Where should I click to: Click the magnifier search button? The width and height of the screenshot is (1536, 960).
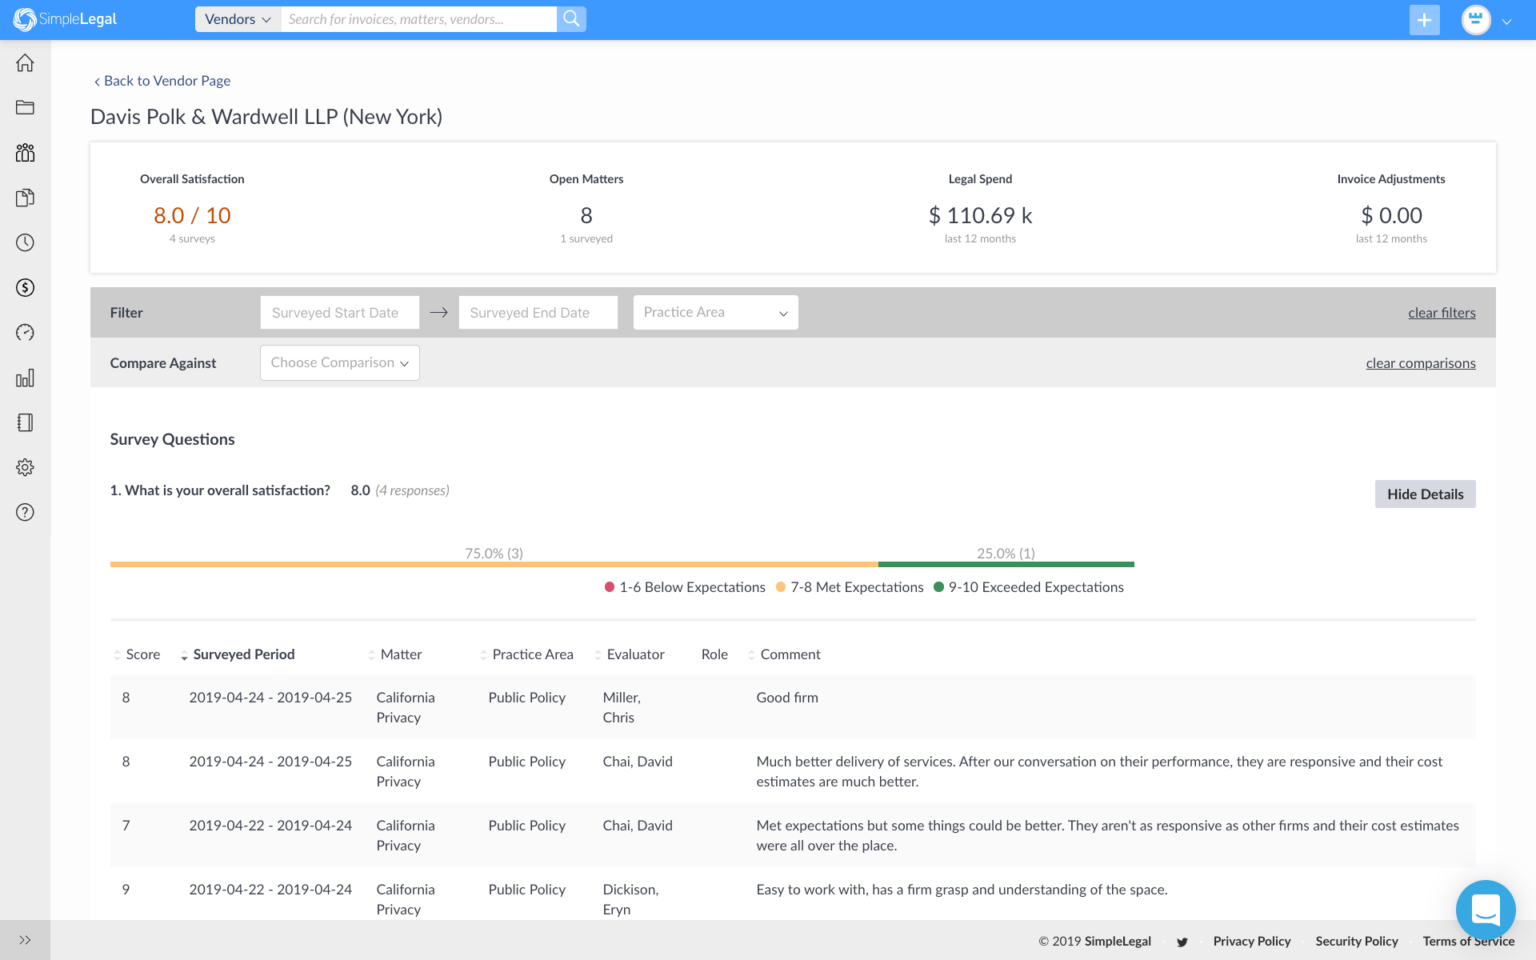[x=571, y=19]
